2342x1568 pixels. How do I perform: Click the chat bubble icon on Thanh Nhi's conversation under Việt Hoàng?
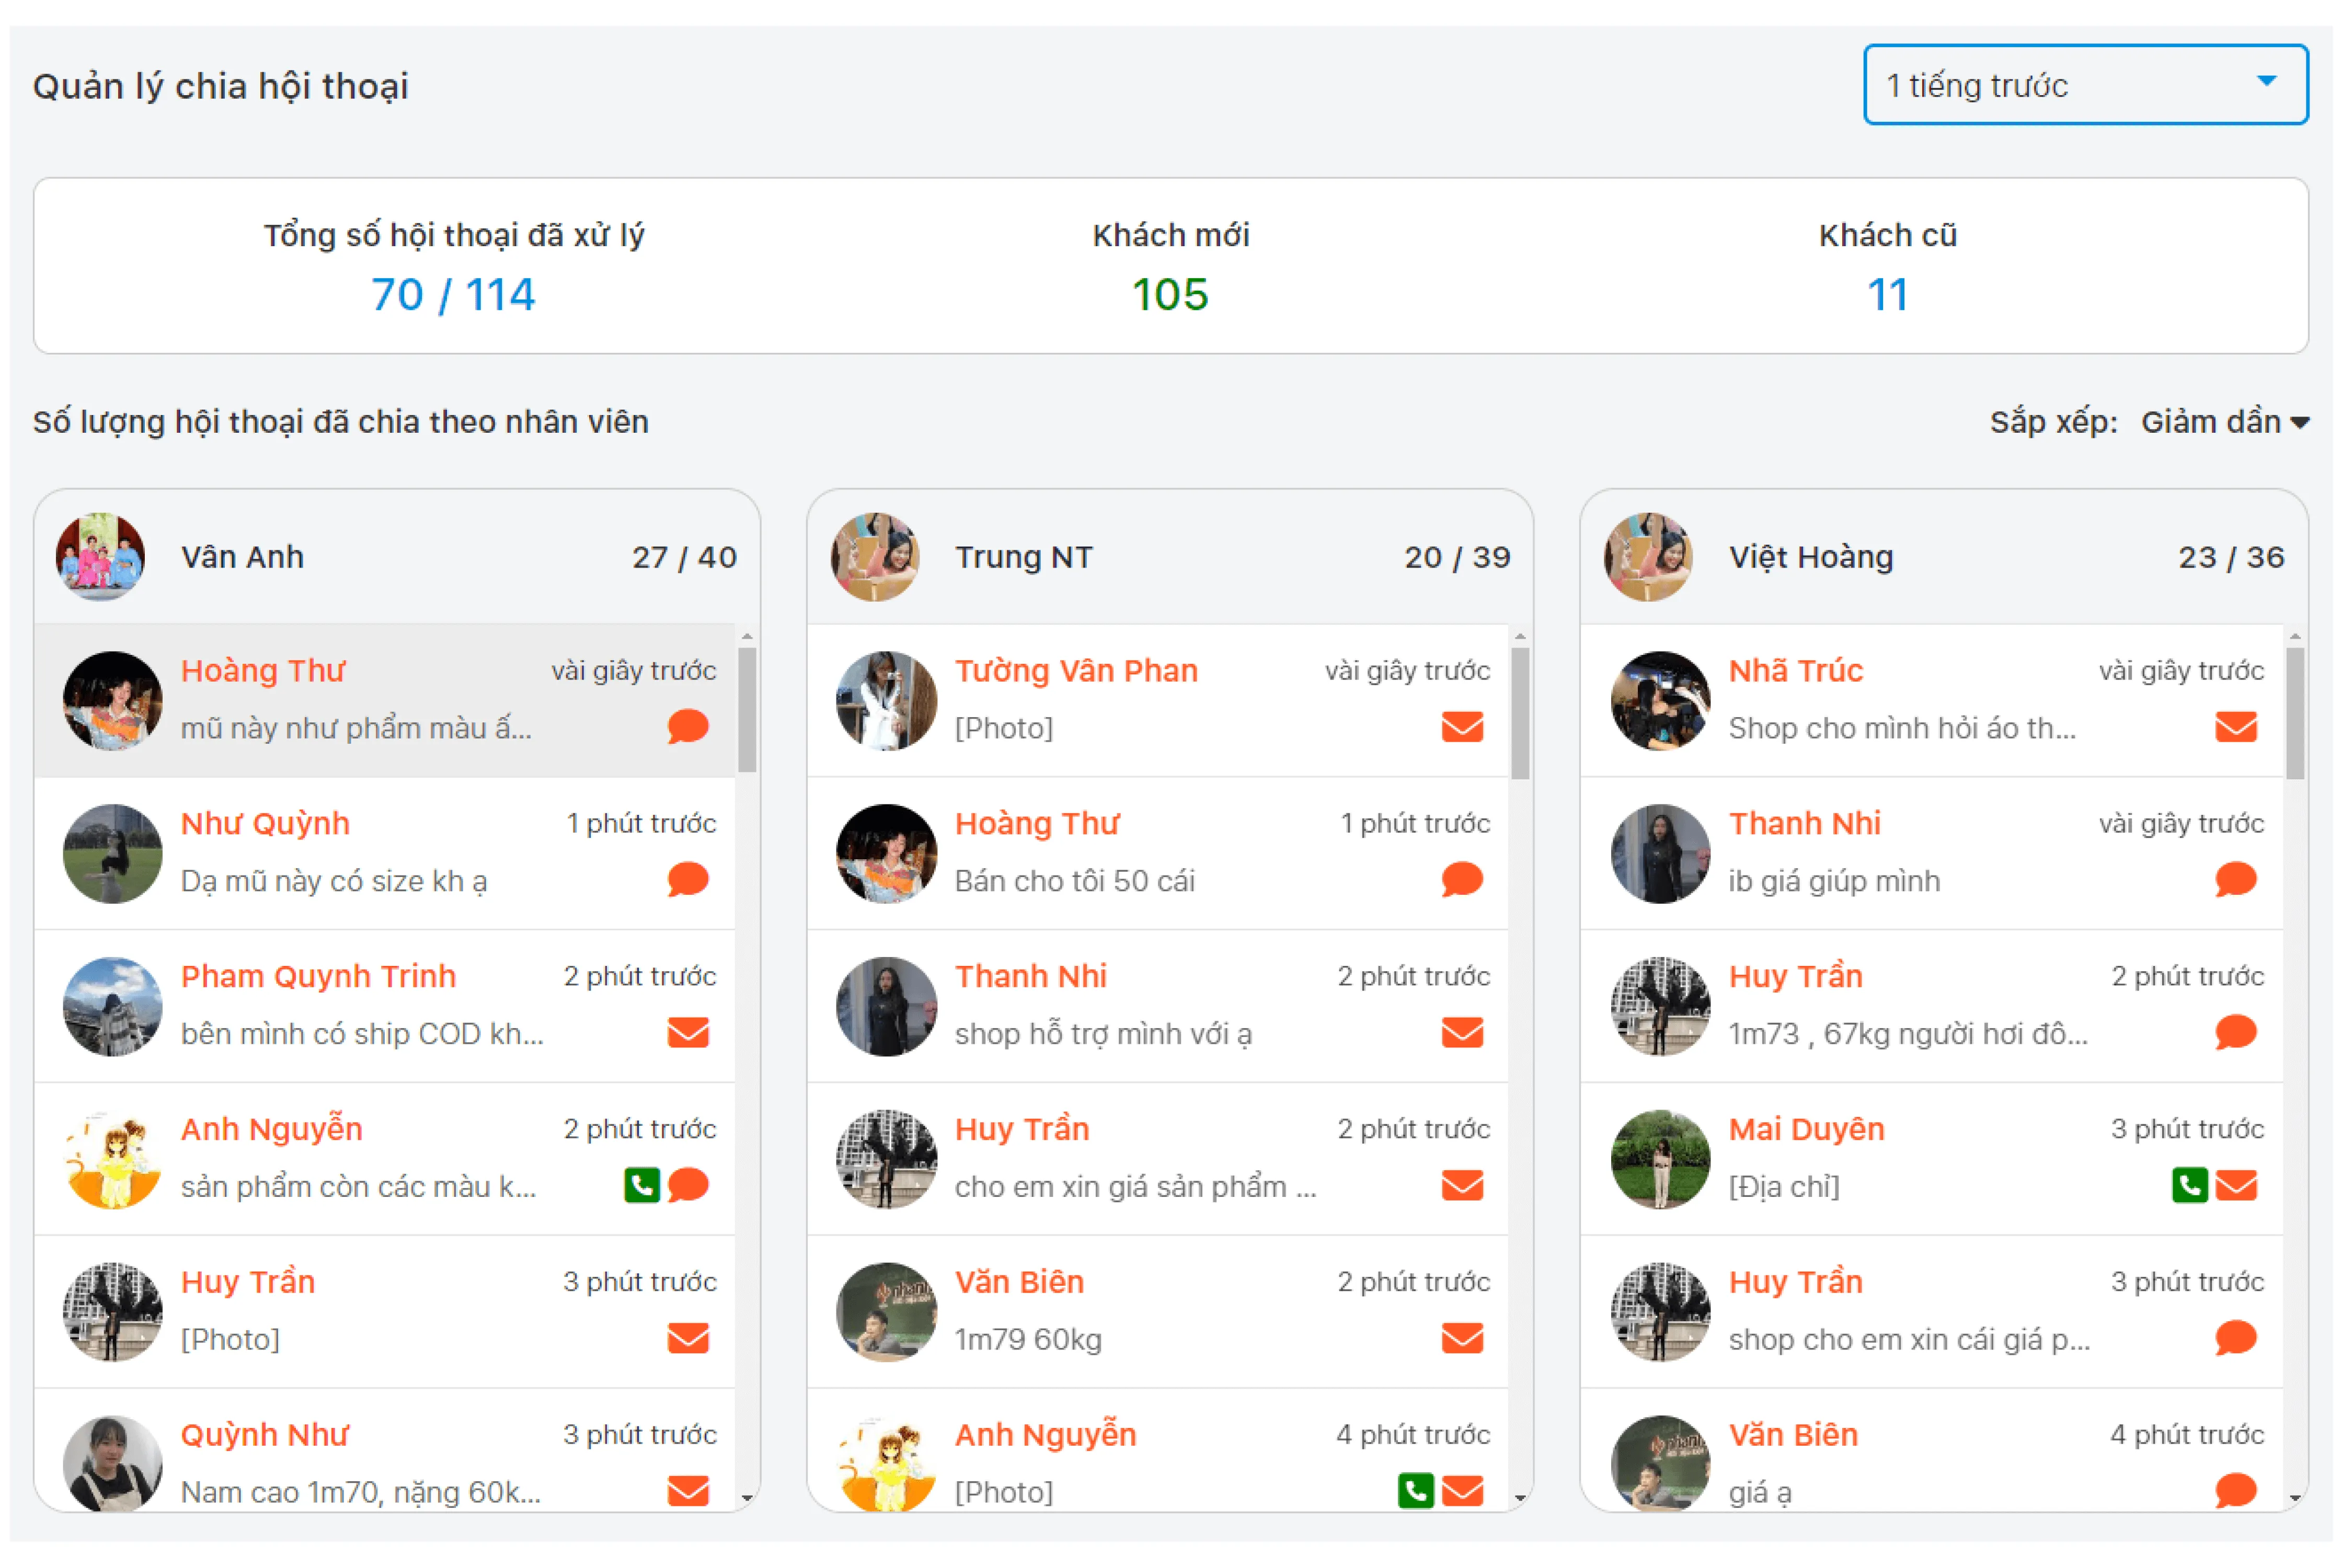click(x=2235, y=880)
